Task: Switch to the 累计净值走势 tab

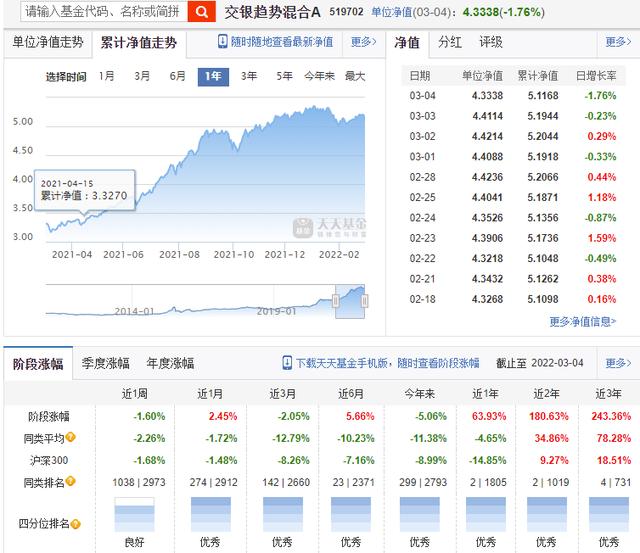Action: tap(139, 42)
